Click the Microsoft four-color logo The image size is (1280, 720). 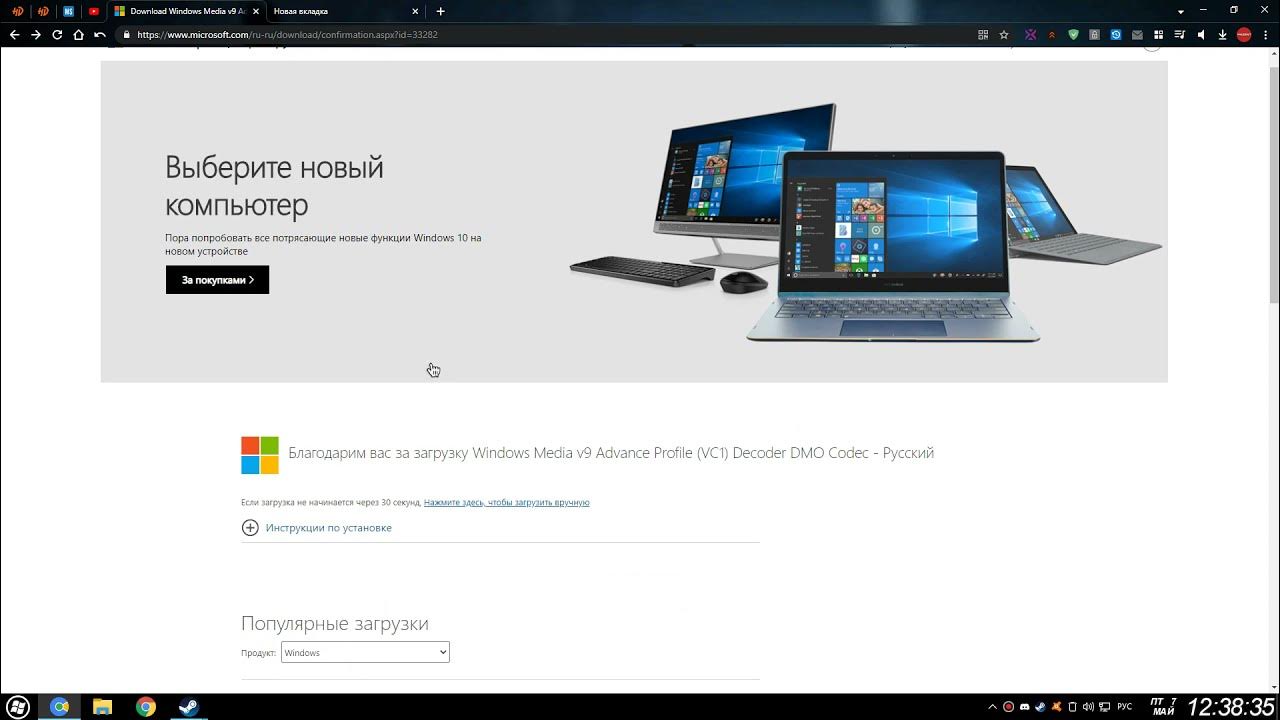(260, 455)
